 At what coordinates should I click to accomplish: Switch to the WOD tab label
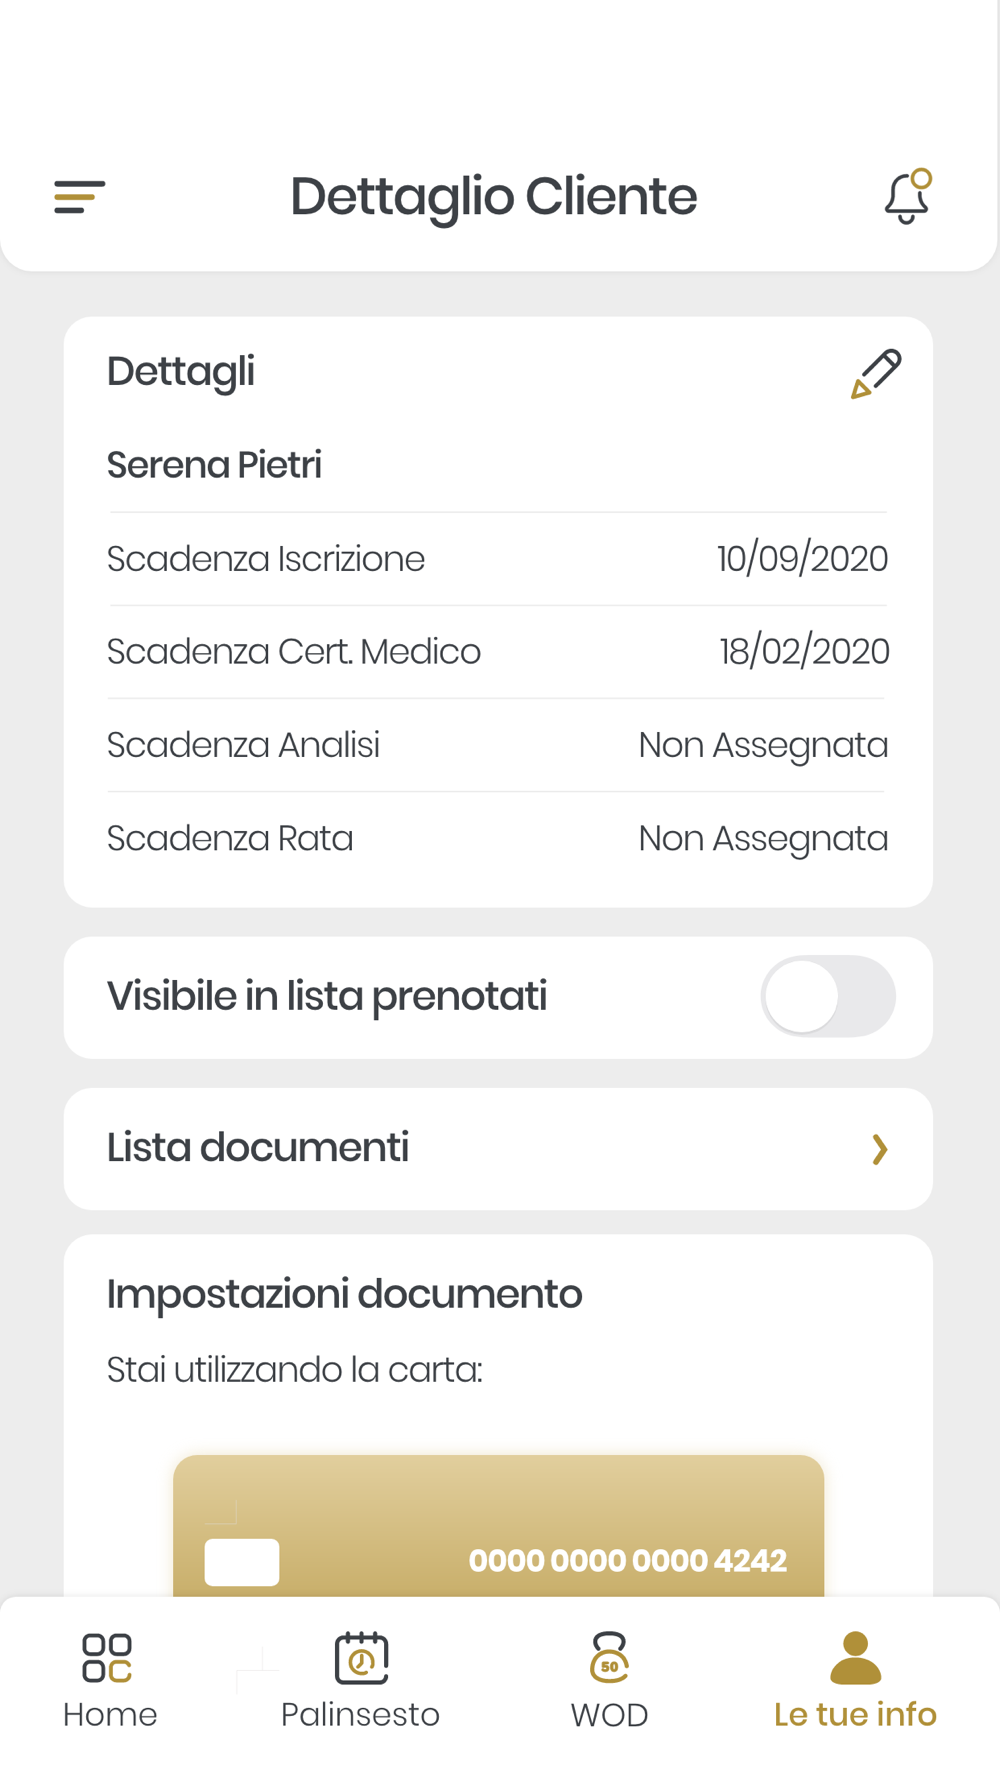[x=609, y=1715]
